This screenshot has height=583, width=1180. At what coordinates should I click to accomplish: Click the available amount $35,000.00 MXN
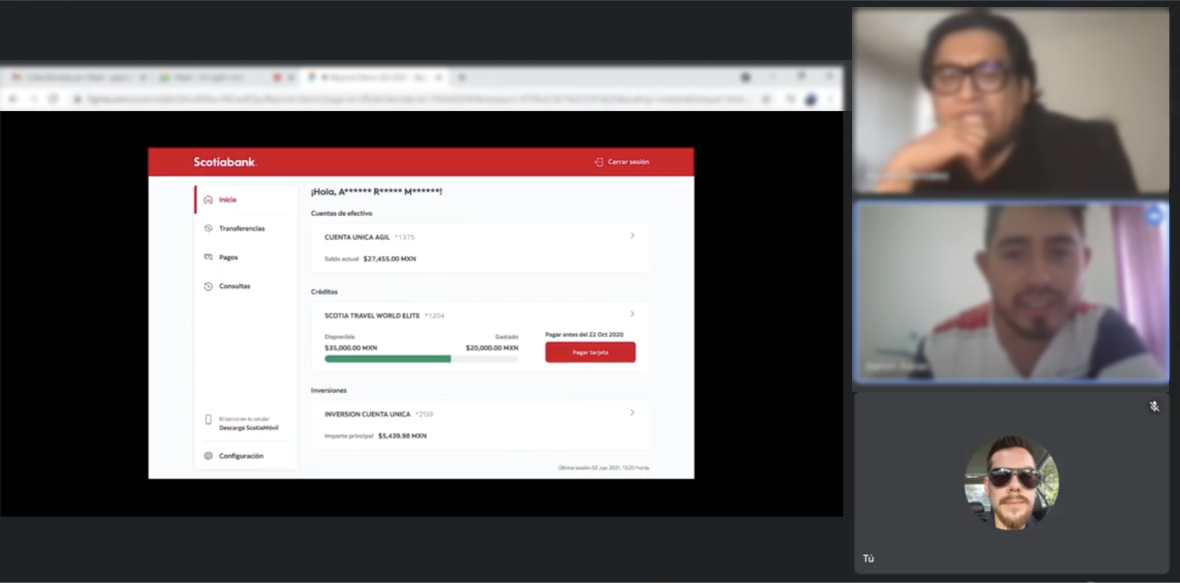click(x=351, y=348)
